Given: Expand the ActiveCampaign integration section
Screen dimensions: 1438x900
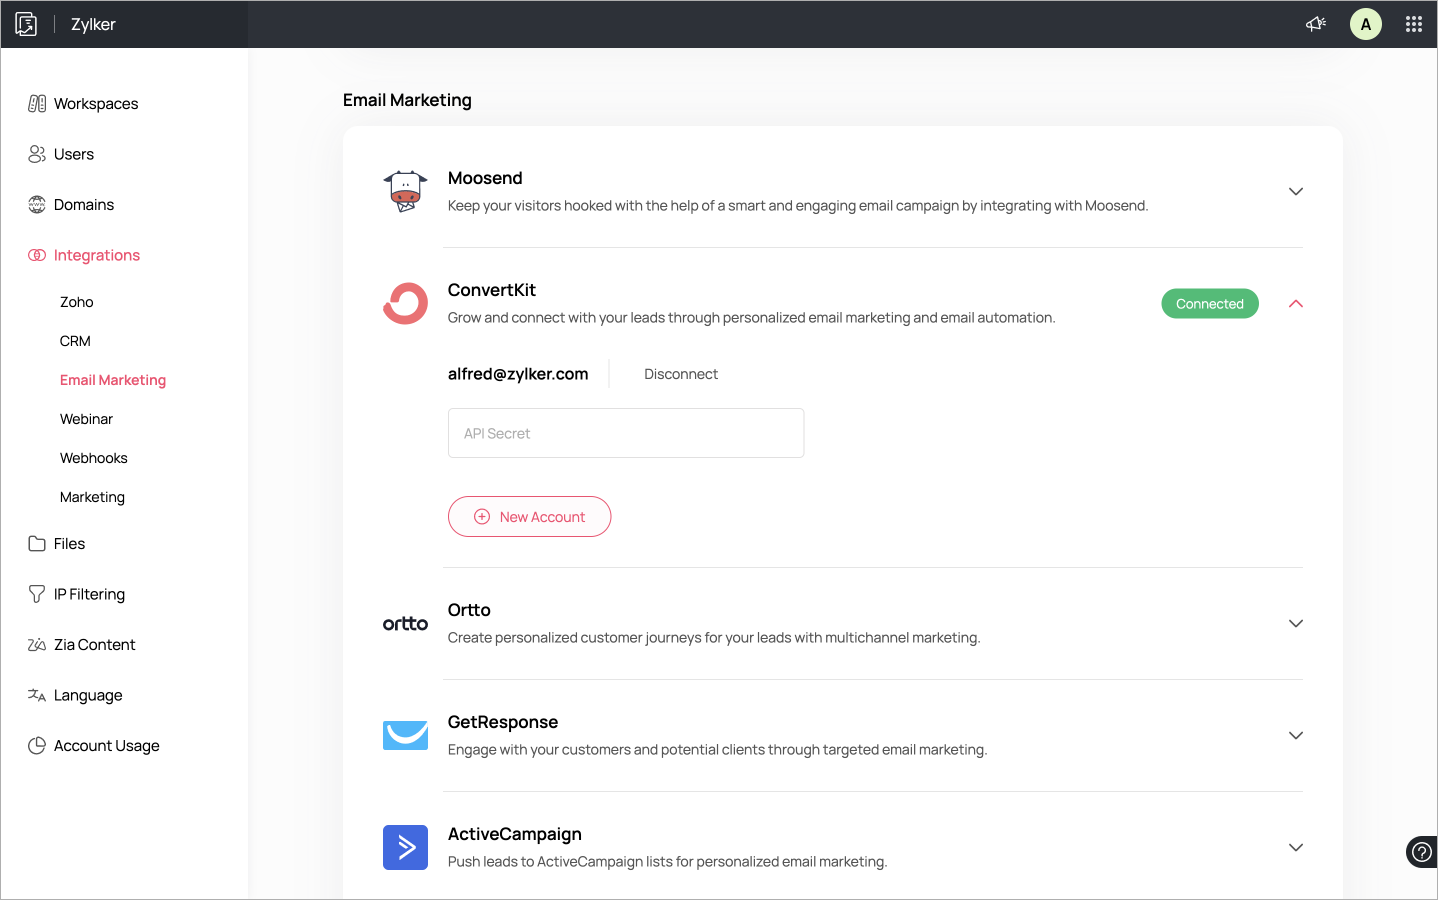Looking at the screenshot, I should click(x=1296, y=847).
